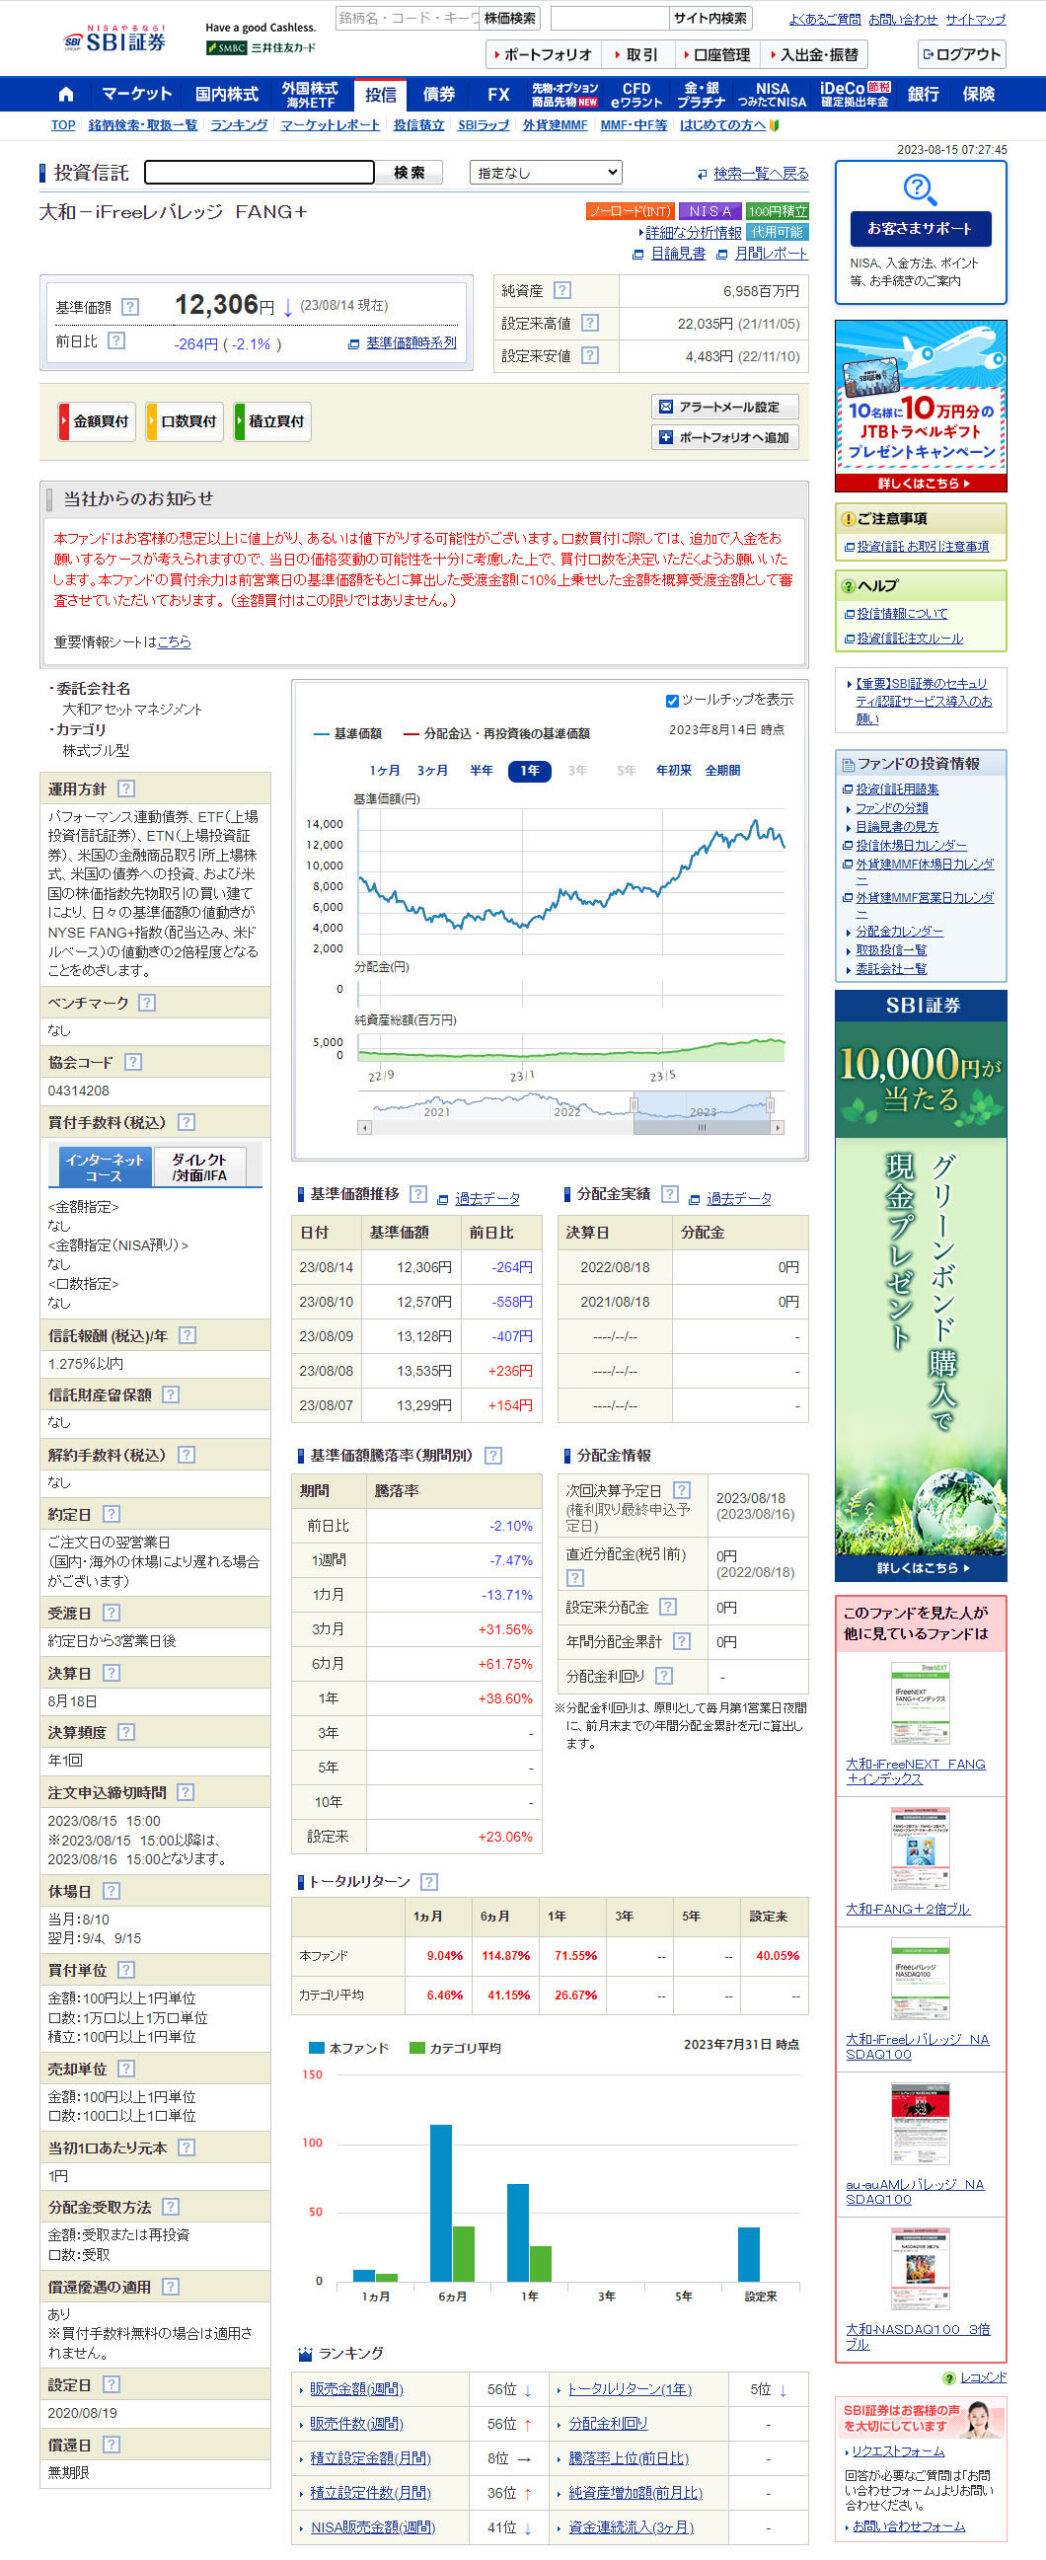Expand the 口座管理 header menu

(x=715, y=55)
